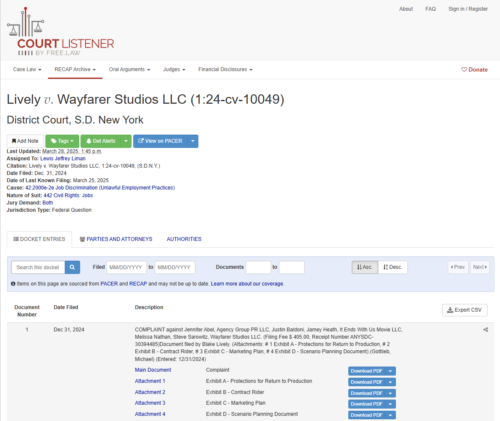Click the Jury Demand Both link
Screen dimensions: 500x421
click(x=48, y=203)
